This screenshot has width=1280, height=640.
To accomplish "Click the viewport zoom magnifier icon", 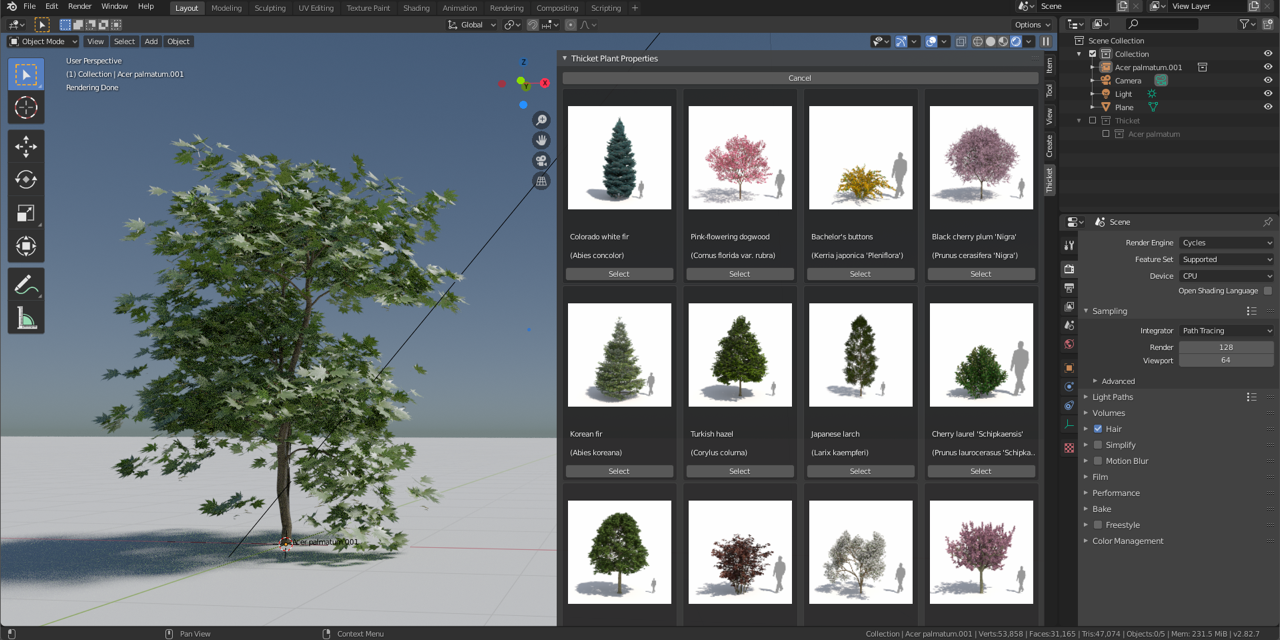I will (x=541, y=120).
